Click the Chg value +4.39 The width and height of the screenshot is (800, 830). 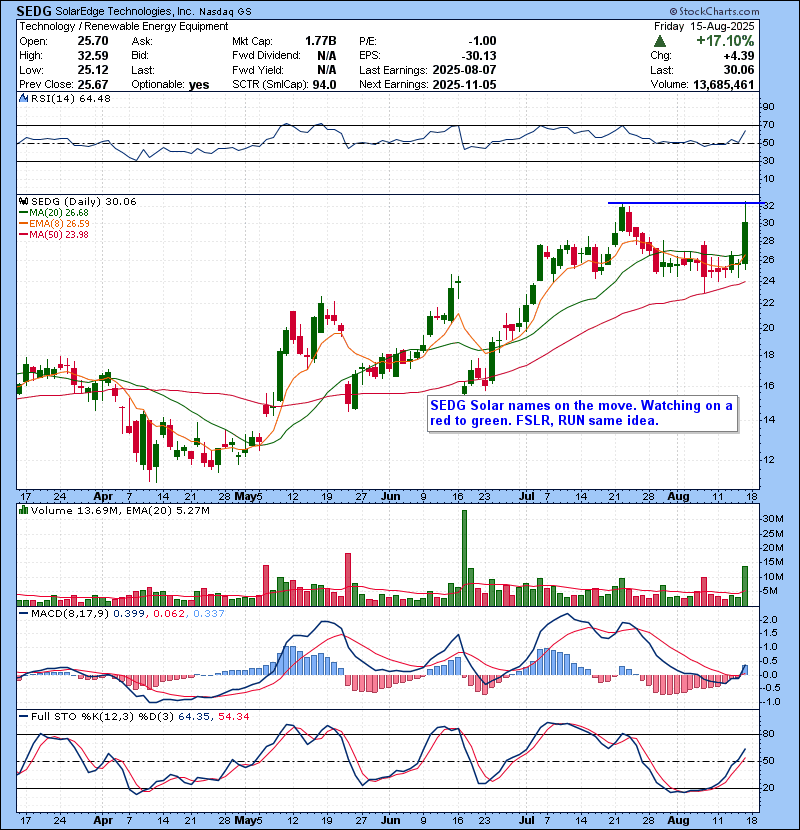(x=740, y=56)
